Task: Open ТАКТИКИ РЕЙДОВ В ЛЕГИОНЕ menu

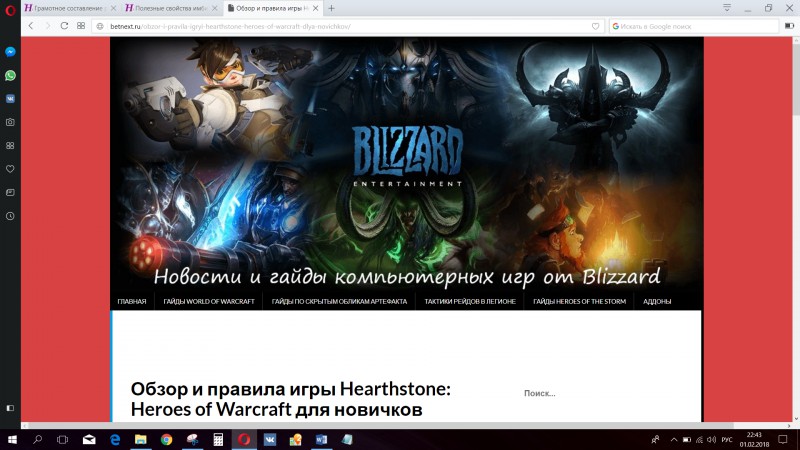Action: point(470,302)
